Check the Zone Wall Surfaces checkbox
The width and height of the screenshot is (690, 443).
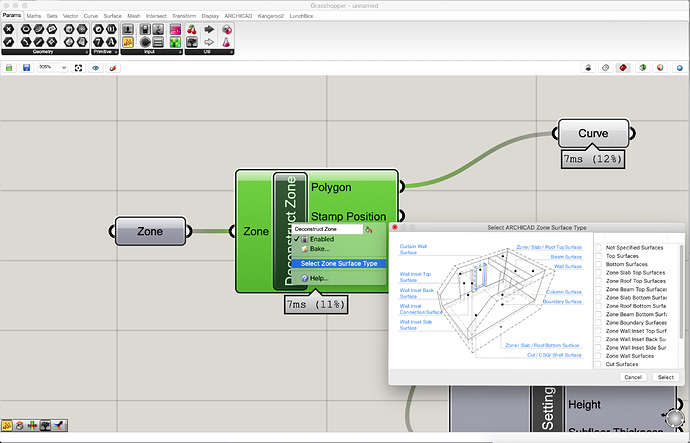[x=598, y=356]
